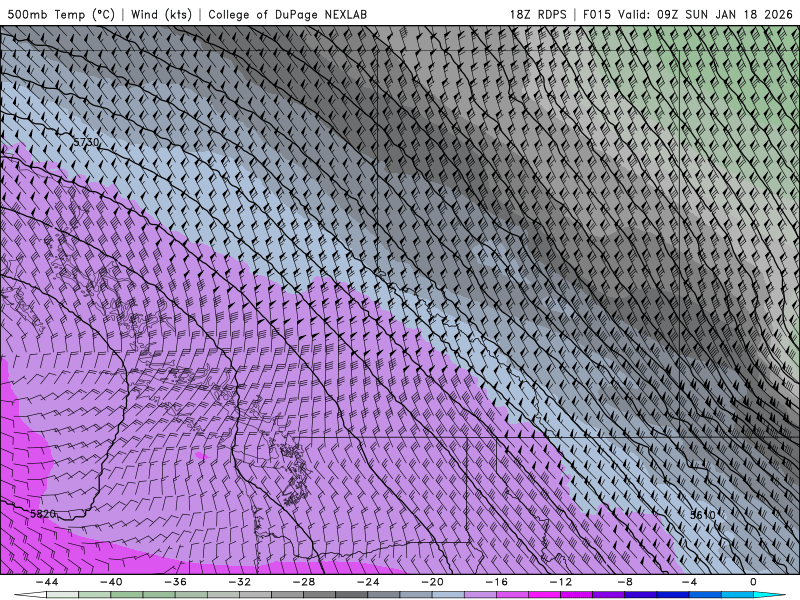This screenshot has height=600, width=800.
Task: Pick the bright magenta swatch left of -12
Action: pyautogui.click(x=545, y=595)
